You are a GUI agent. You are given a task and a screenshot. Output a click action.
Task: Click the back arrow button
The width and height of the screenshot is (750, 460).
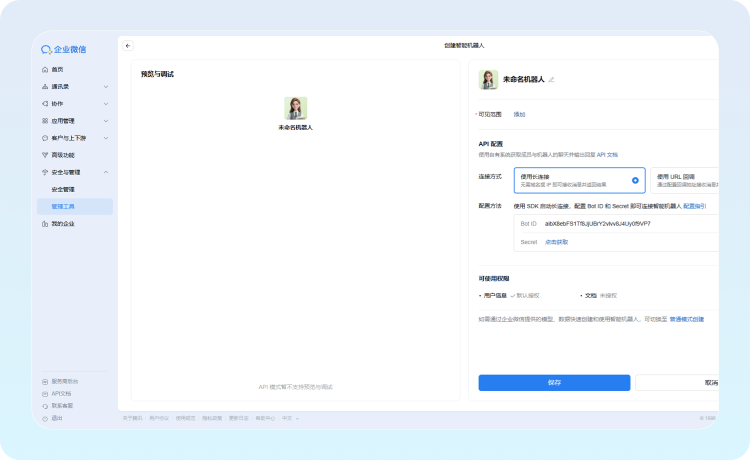click(128, 46)
